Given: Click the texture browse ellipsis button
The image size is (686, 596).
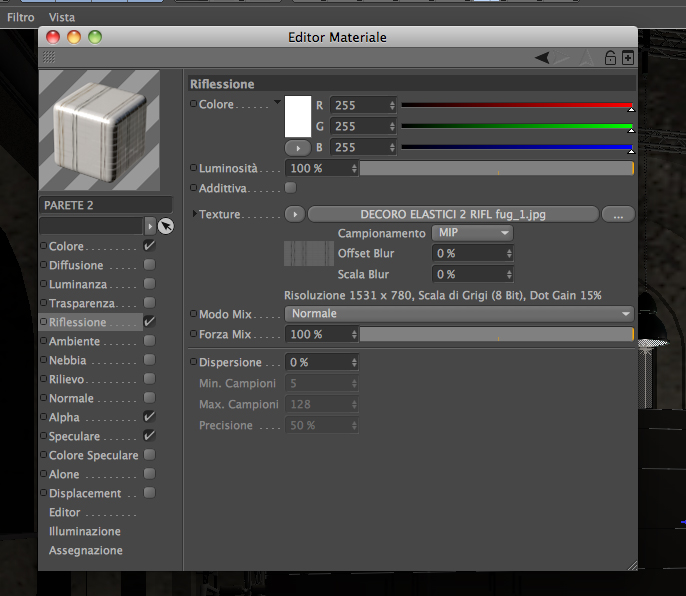Looking at the screenshot, I should [x=618, y=214].
